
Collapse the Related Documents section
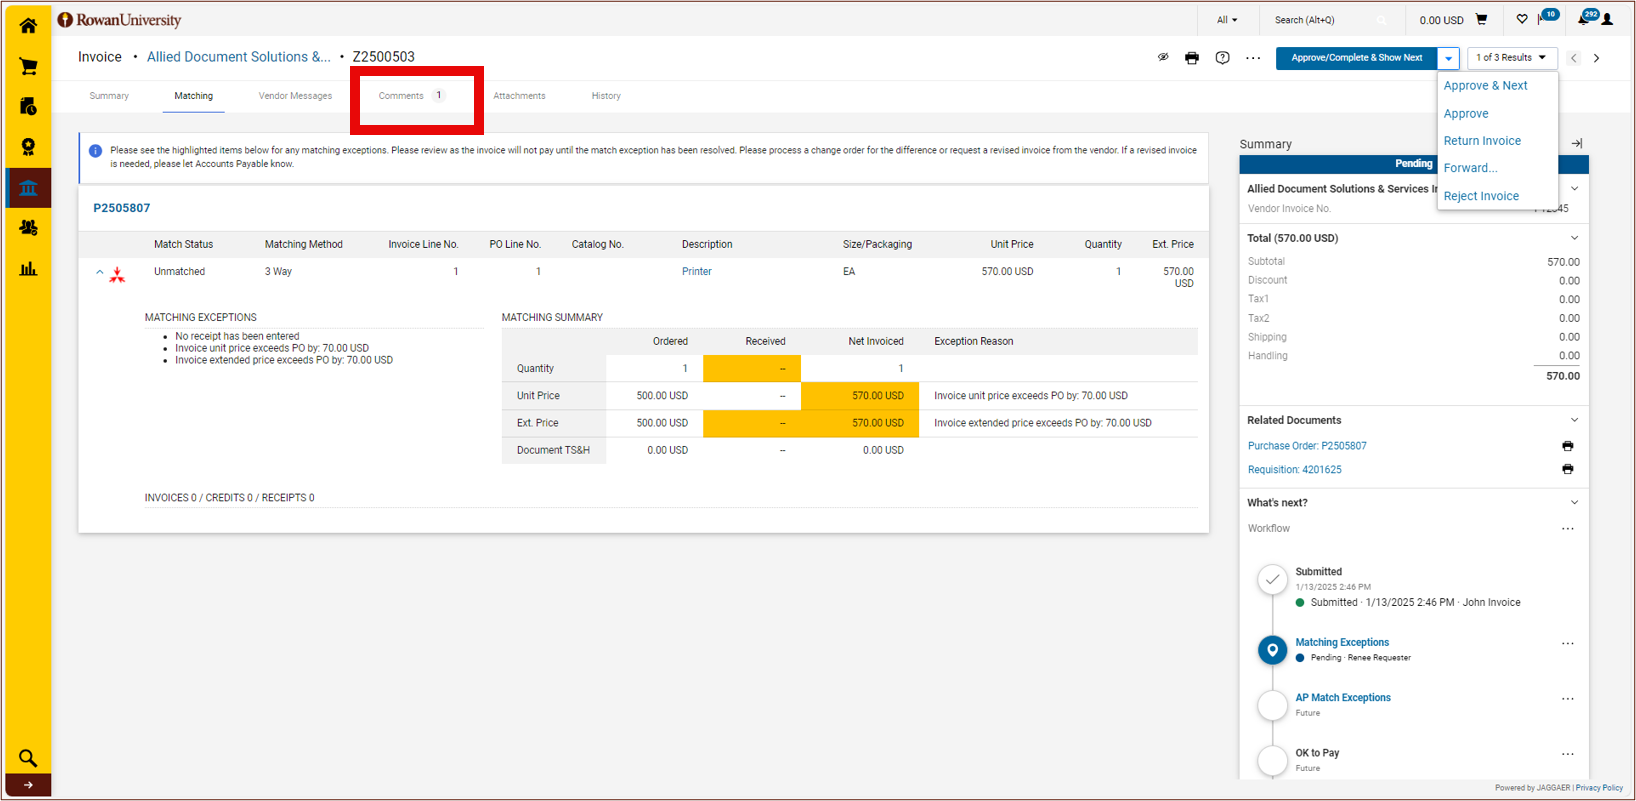pos(1574,420)
